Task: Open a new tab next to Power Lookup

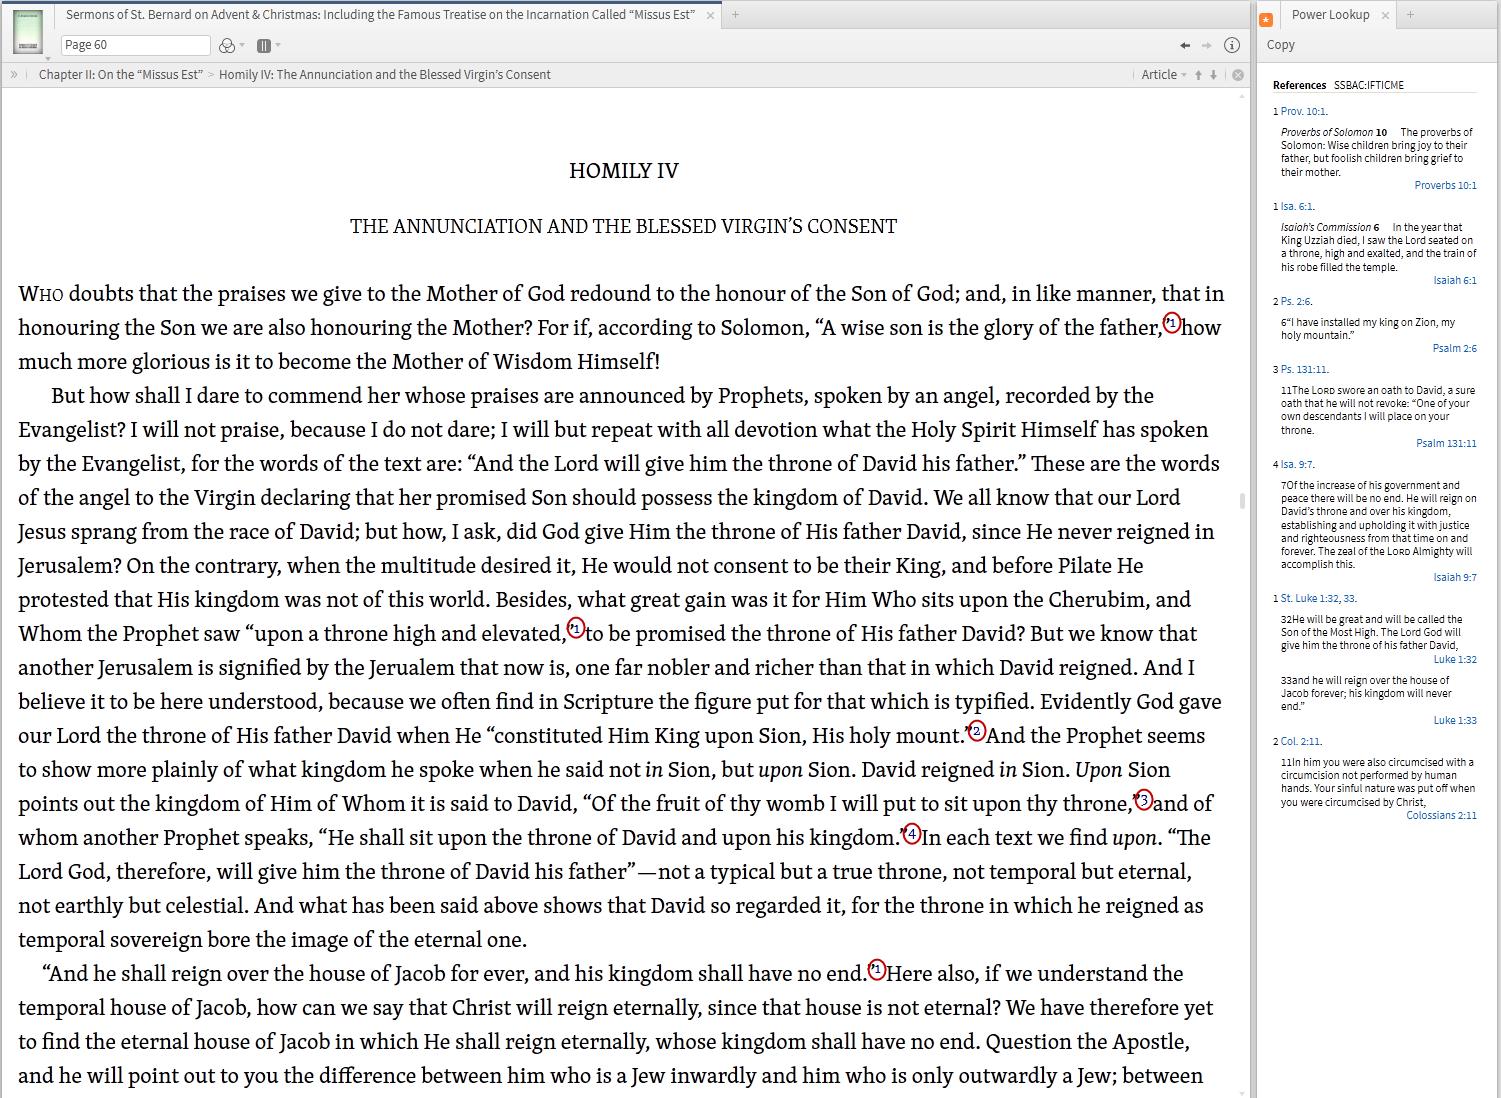Action: pyautogui.click(x=1410, y=14)
